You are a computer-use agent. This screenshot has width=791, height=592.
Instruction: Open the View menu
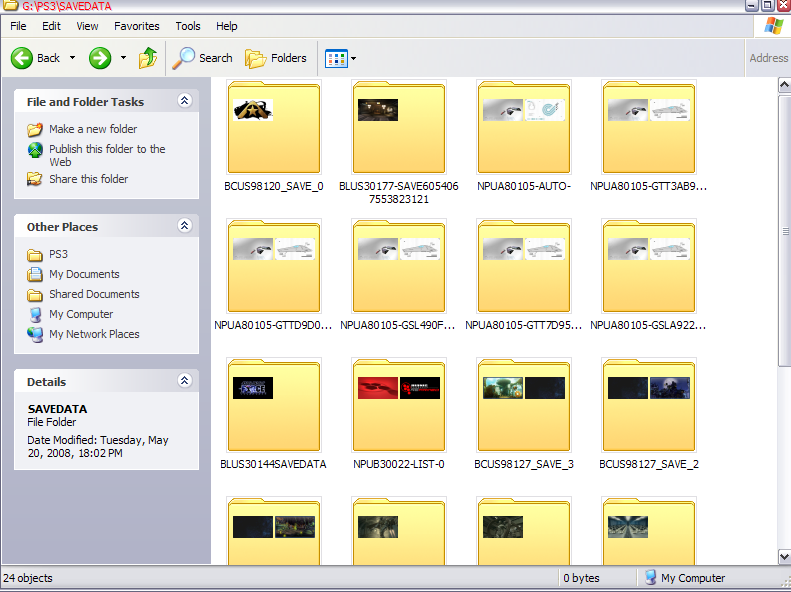pos(87,26)
